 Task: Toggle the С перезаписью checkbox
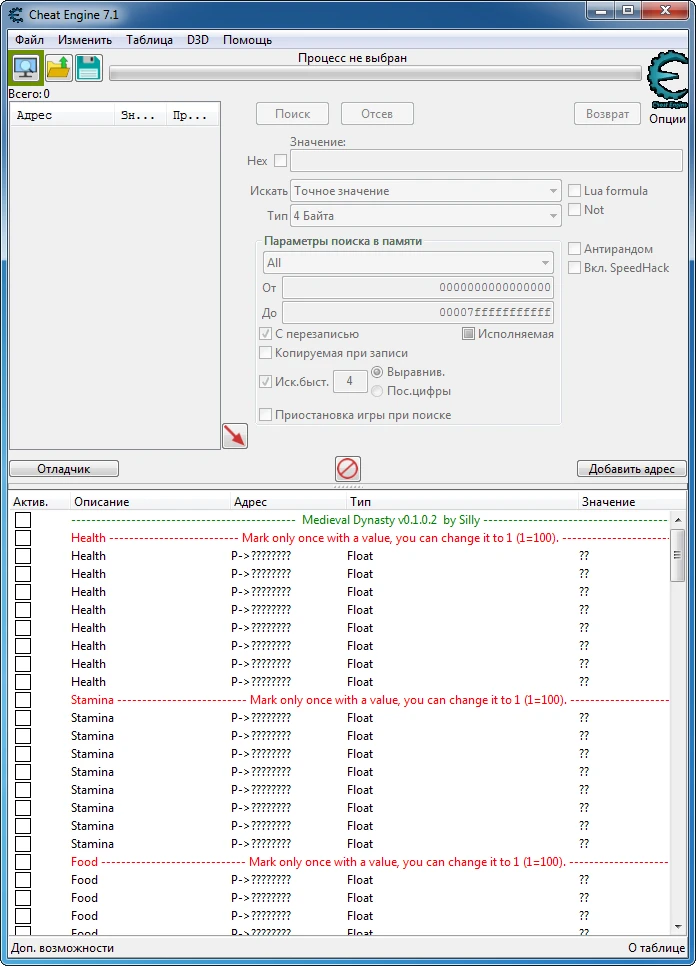(x=265, y=333)
